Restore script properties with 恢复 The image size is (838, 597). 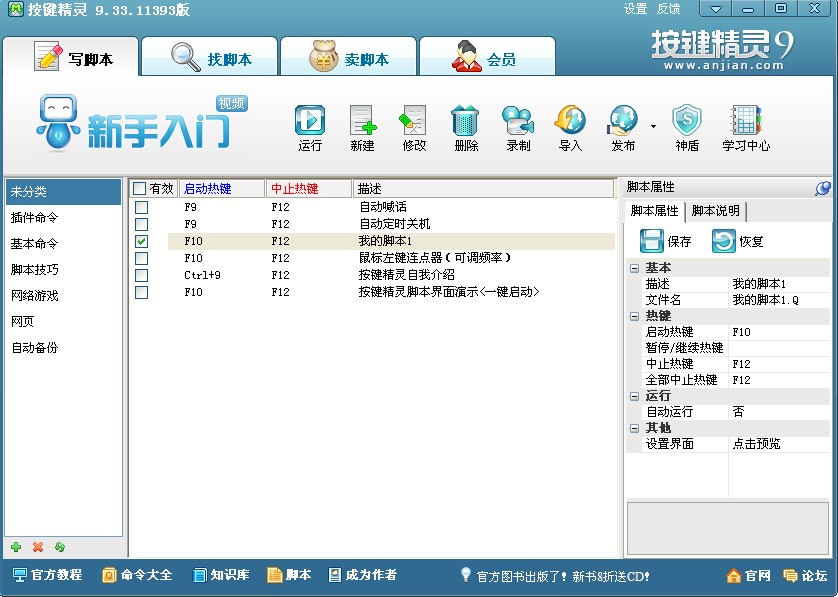pyautogui.click(x=738, y=241)
